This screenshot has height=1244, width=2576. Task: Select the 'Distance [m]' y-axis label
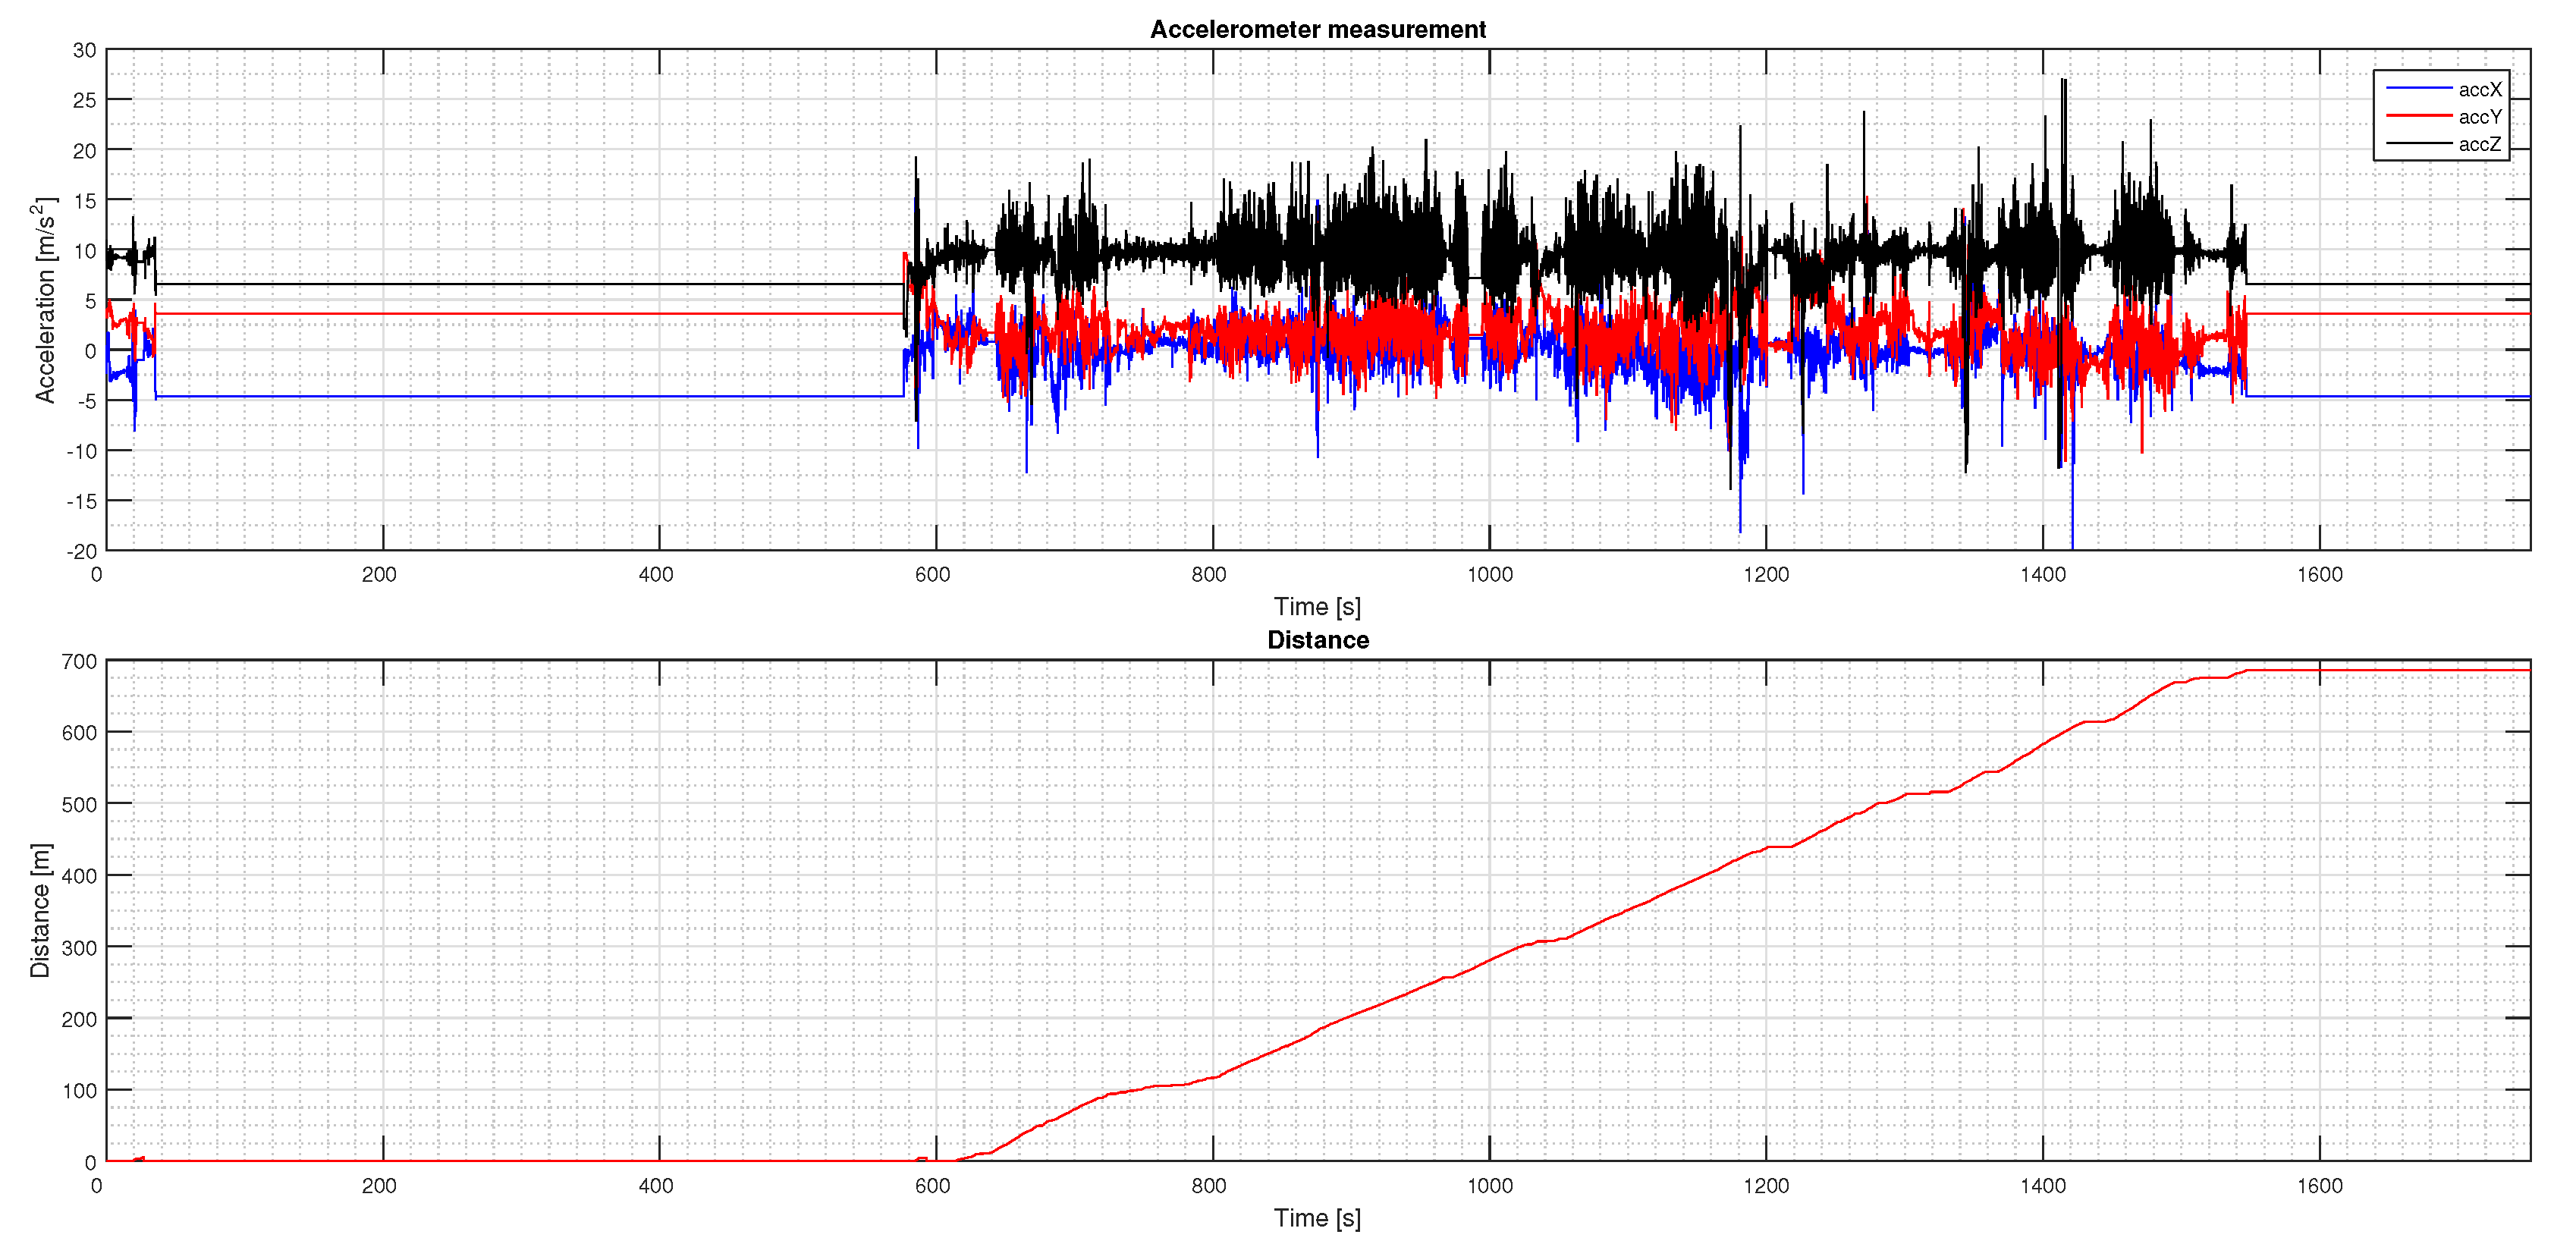point(40,910)
